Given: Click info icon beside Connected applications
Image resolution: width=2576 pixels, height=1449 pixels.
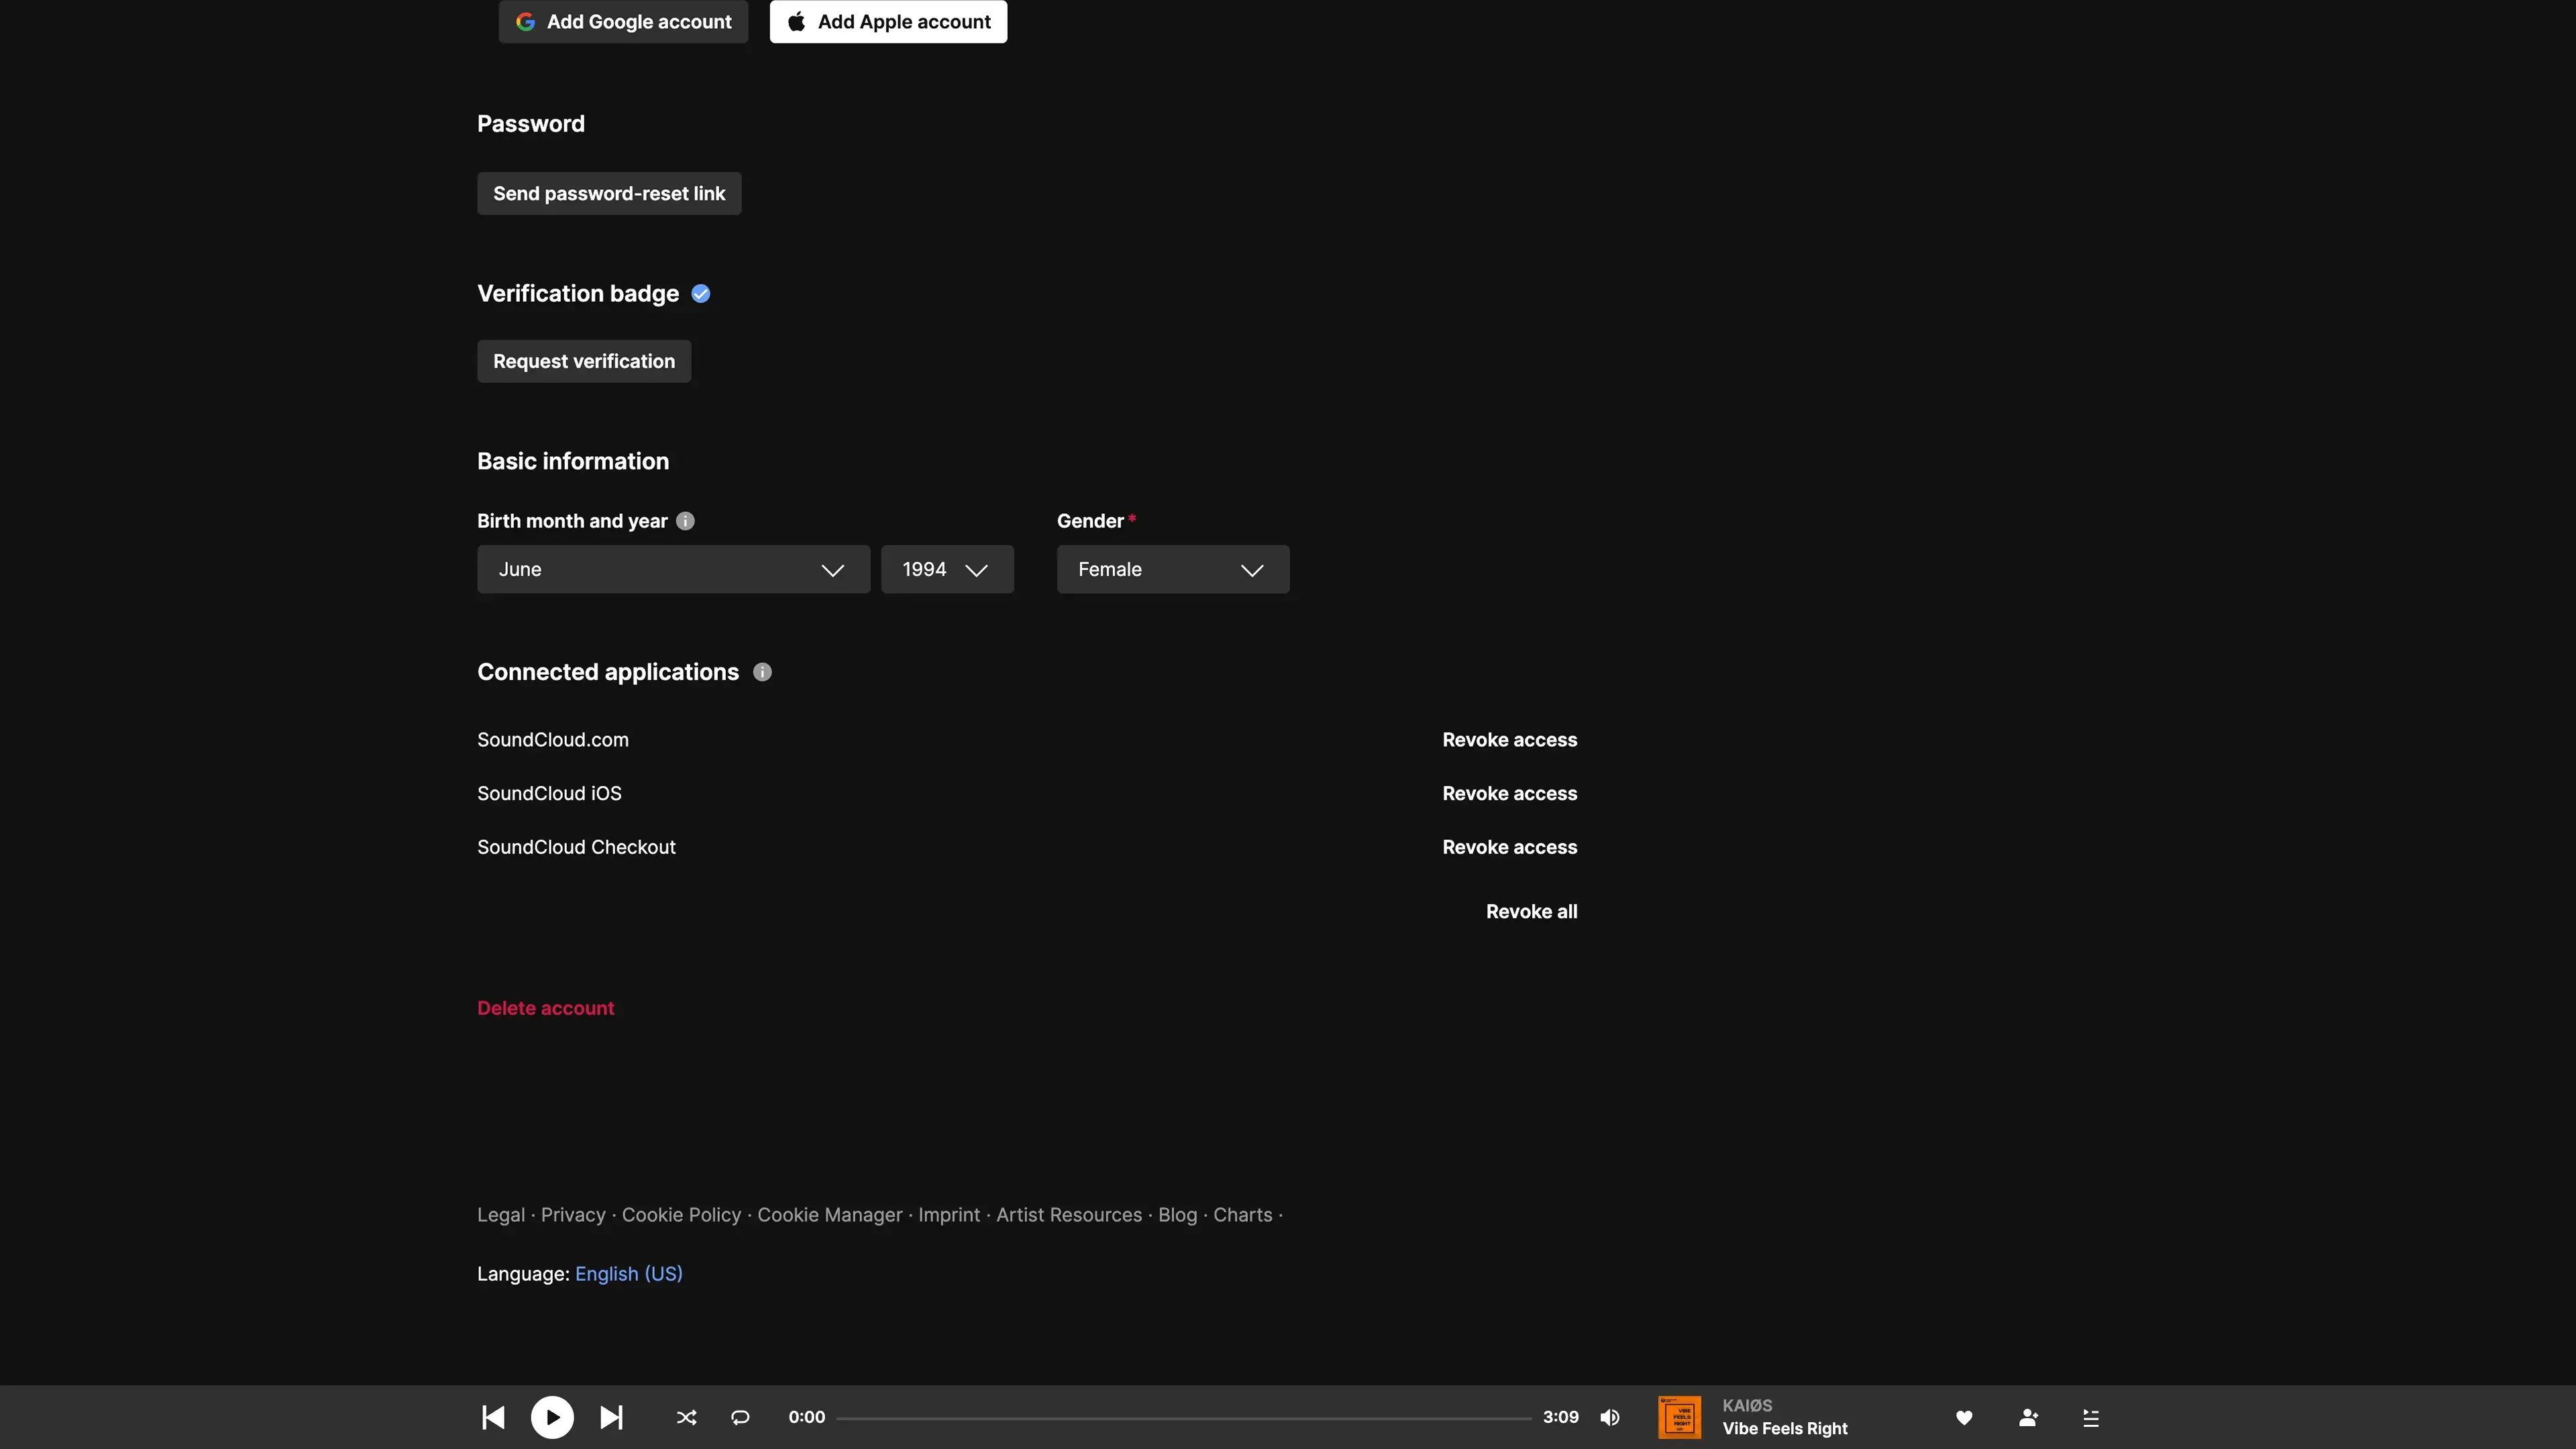Looking at the screenshot, I should click(x=762, y=672).
